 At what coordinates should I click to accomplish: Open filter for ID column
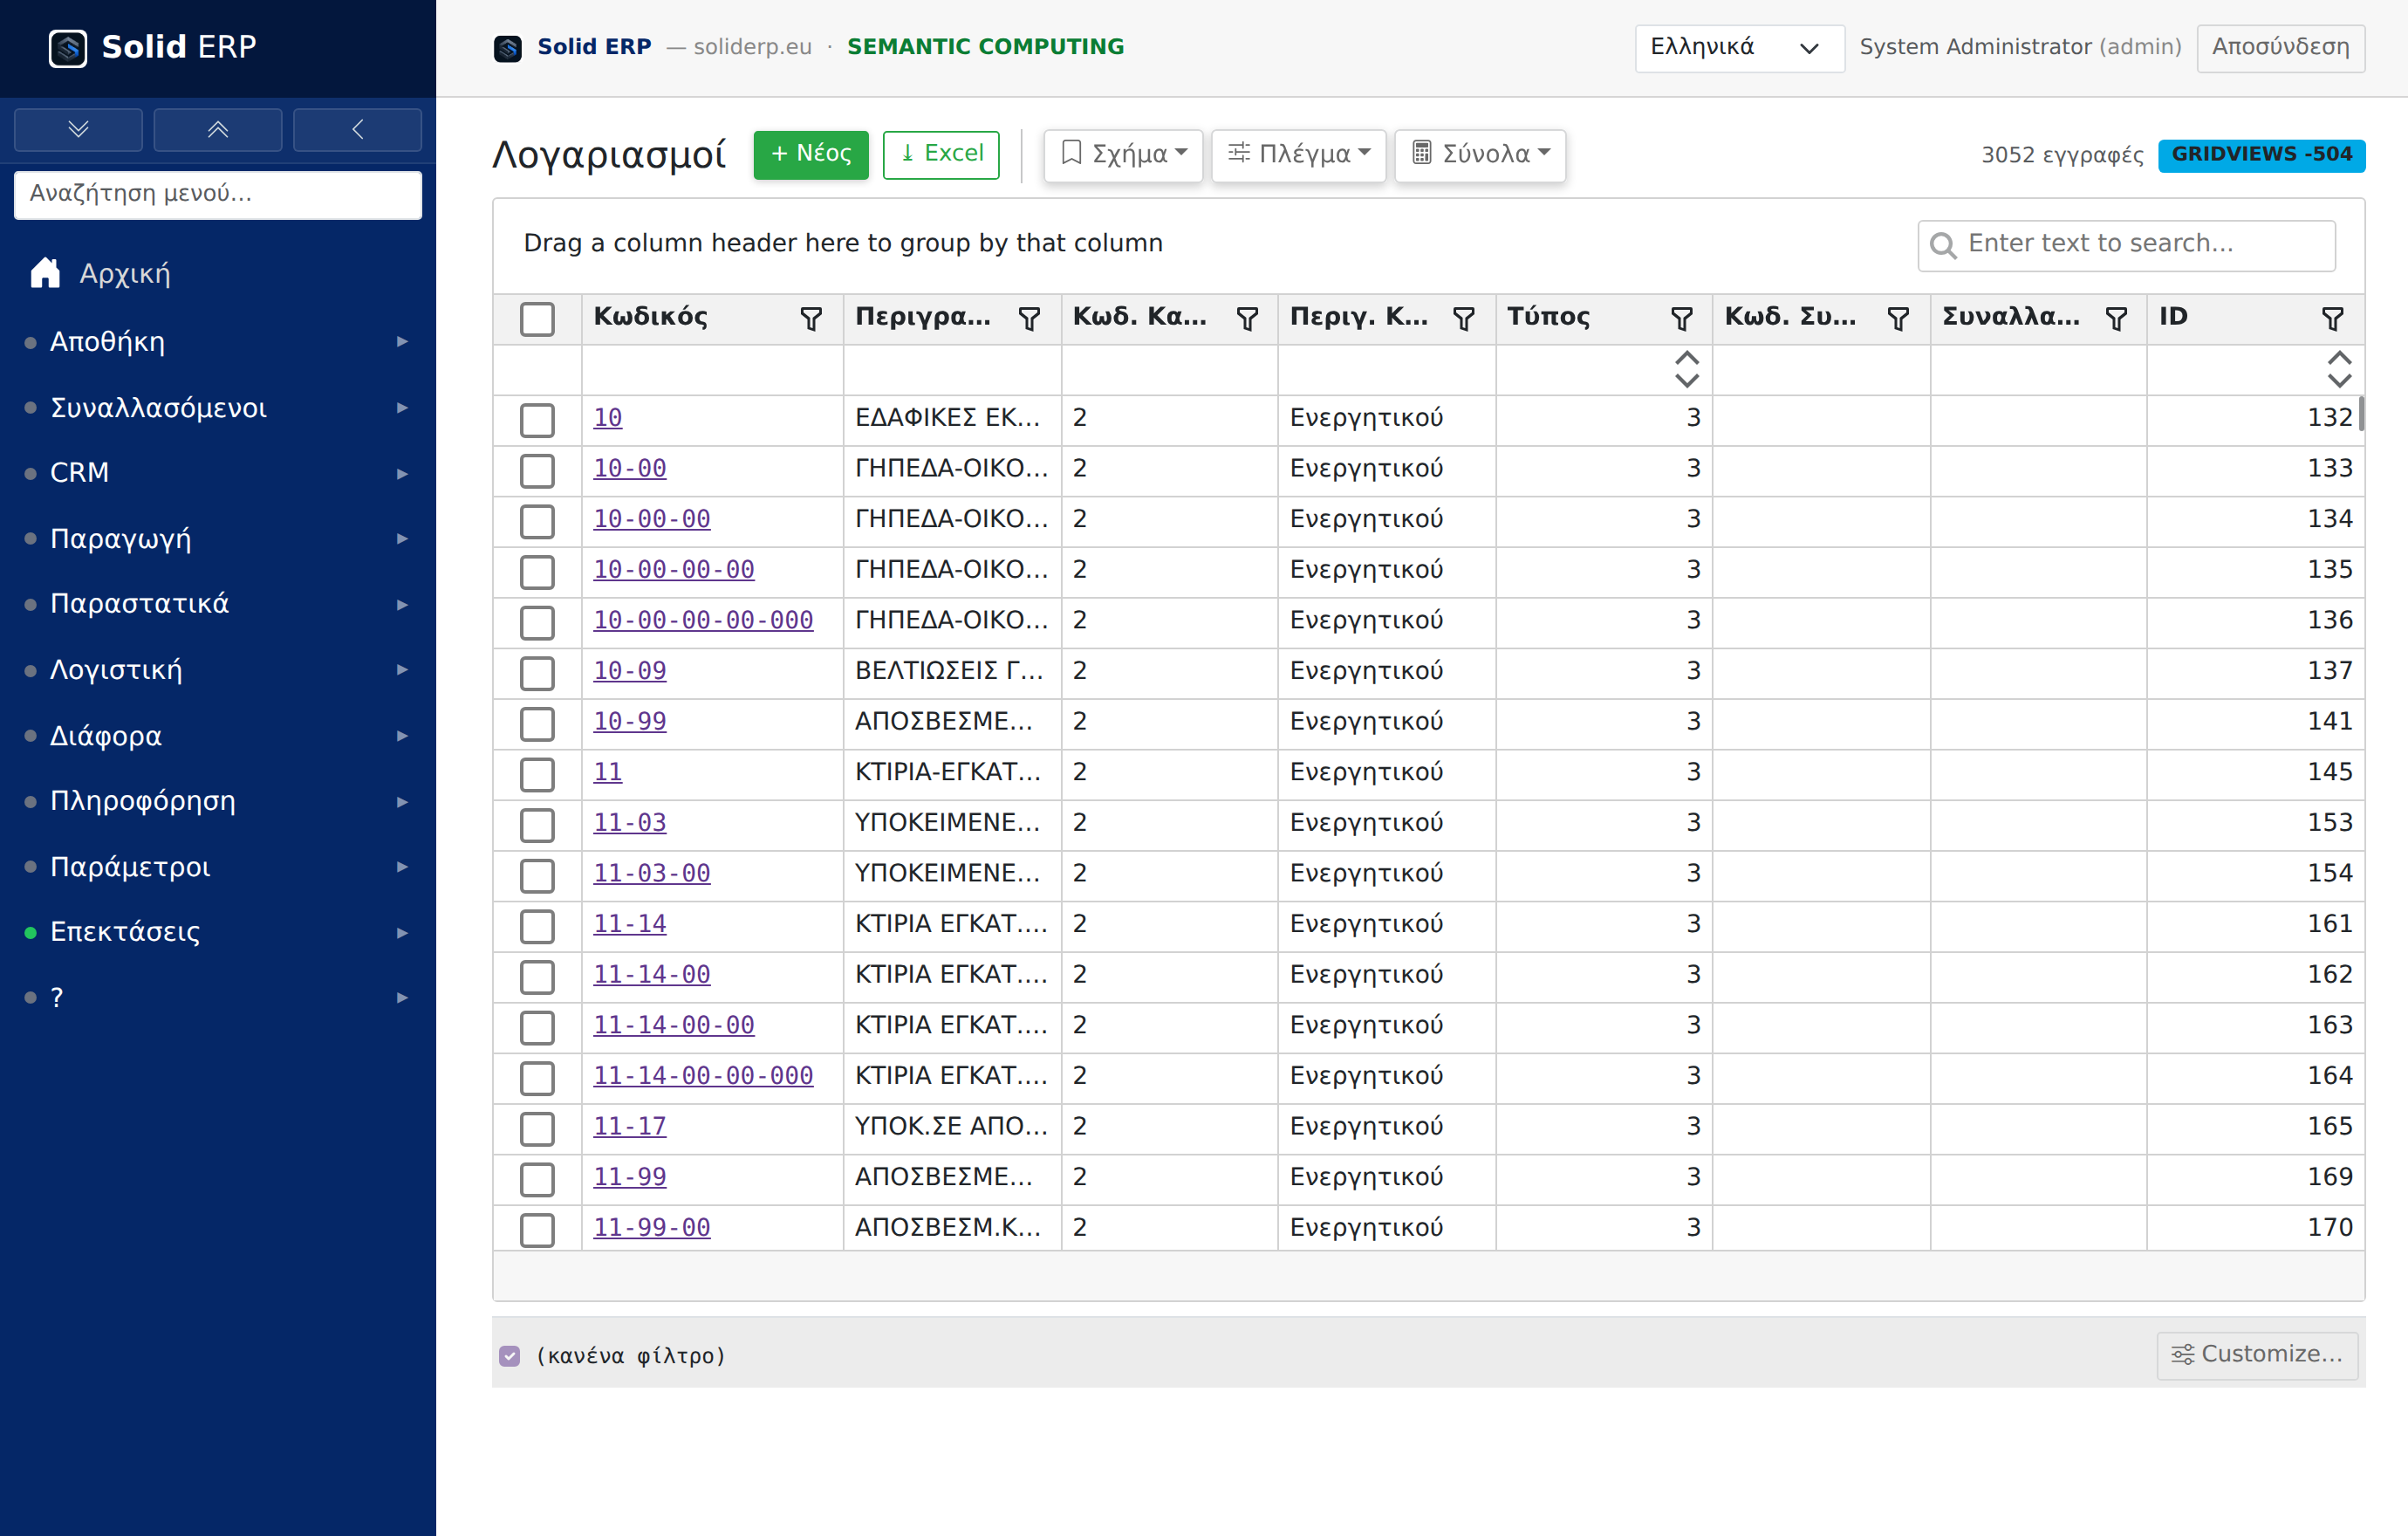(2332, 319)
